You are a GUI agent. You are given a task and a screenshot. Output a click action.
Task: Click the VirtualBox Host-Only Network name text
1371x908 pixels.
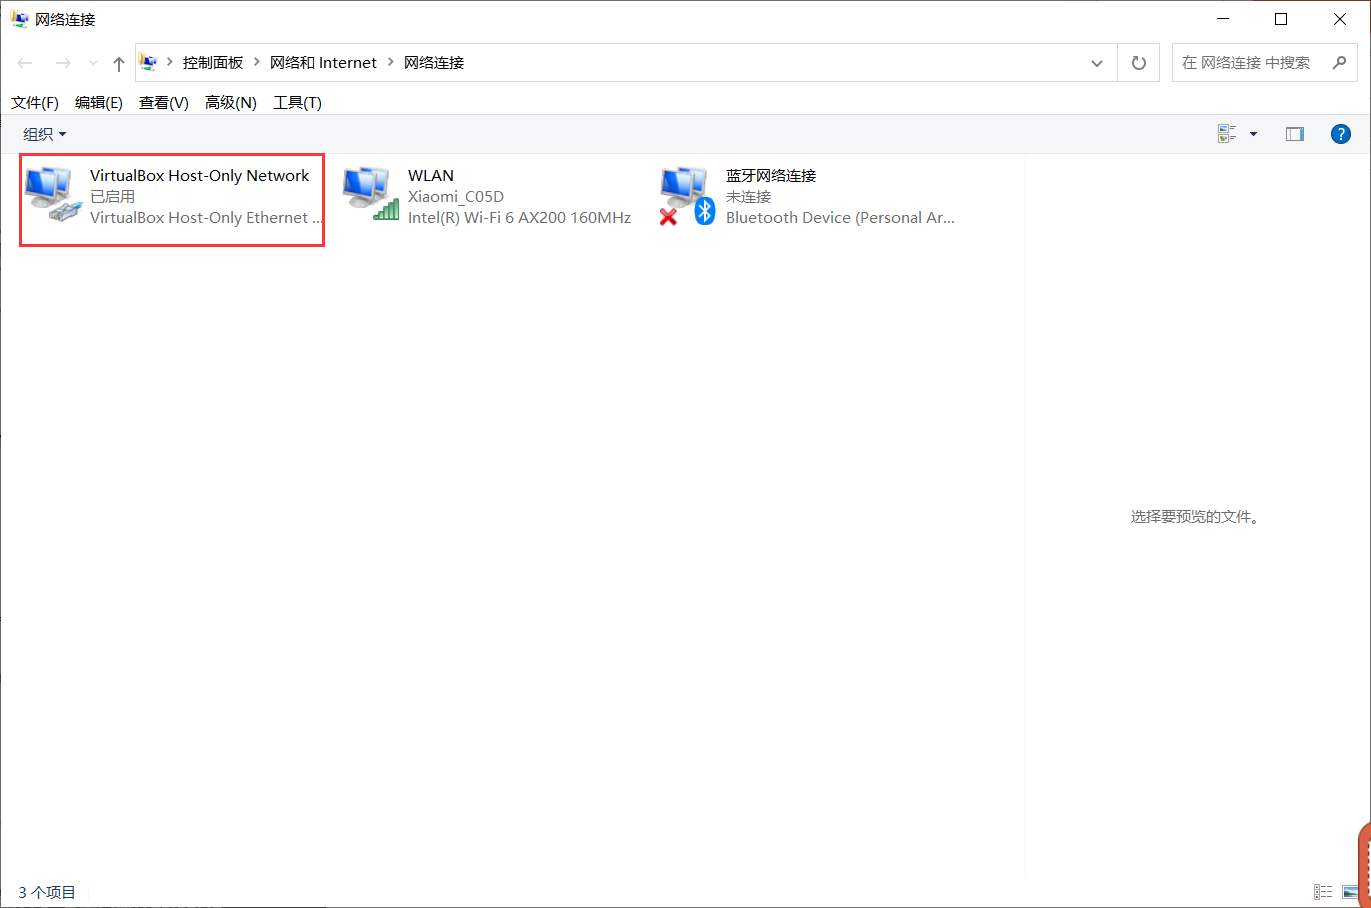[x=200, y=176]
